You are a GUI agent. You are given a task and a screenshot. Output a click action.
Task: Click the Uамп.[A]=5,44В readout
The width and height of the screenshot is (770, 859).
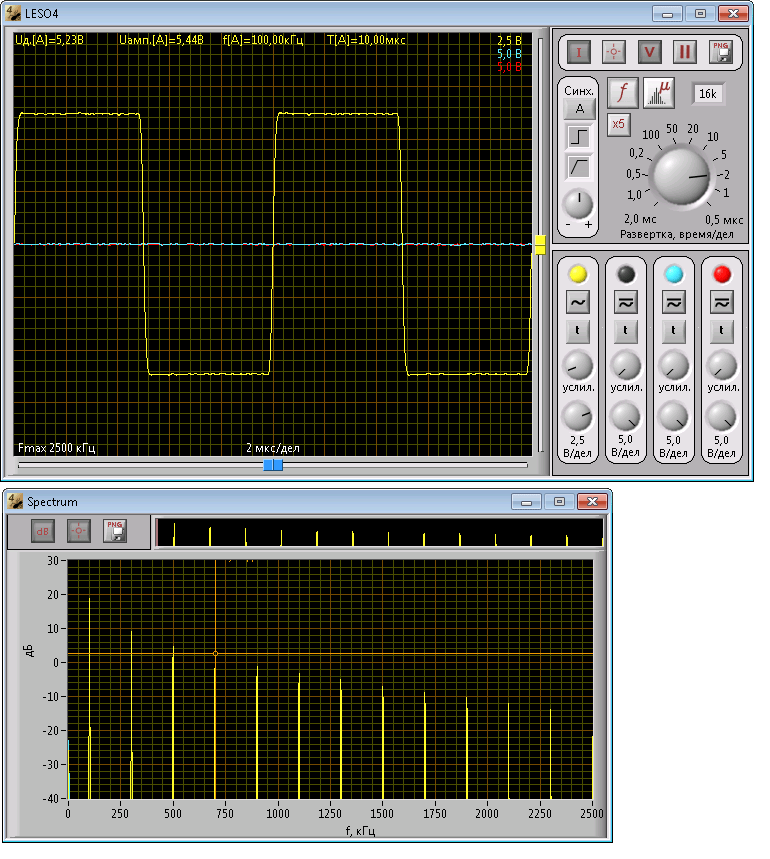click(161, 40)
